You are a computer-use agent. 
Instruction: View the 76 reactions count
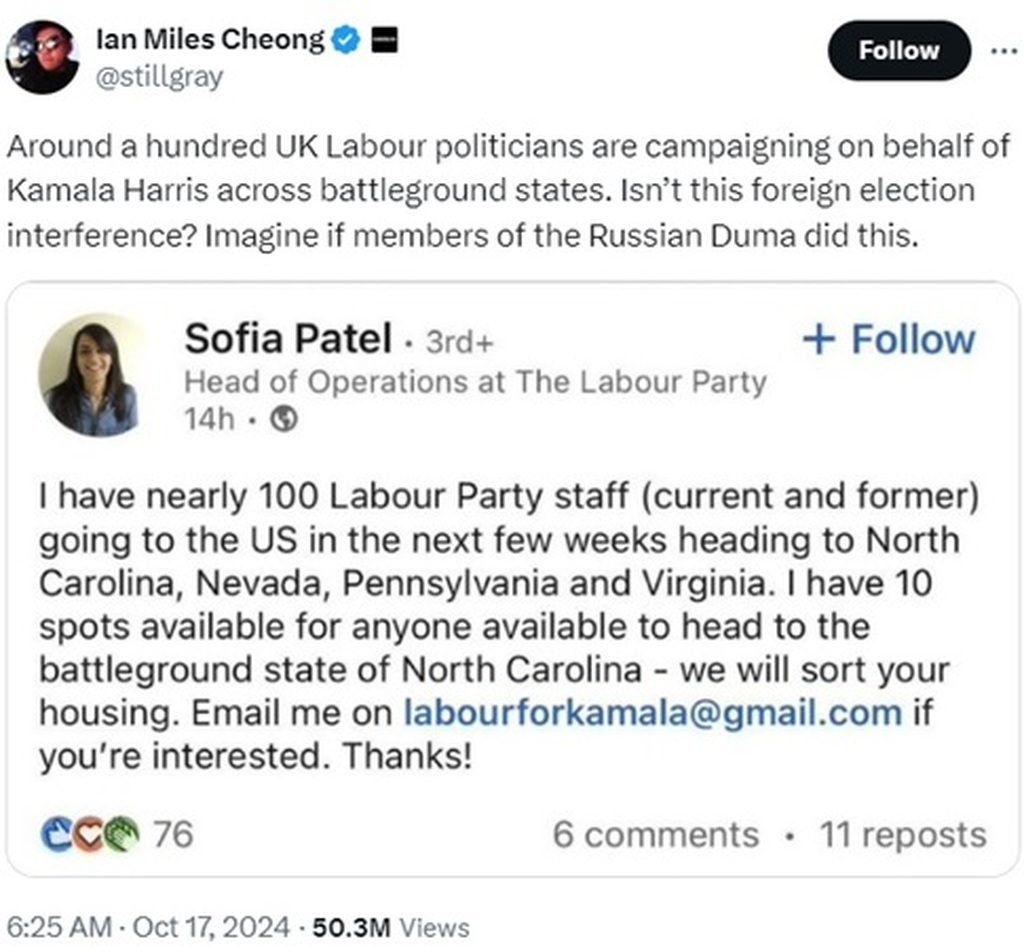tap(172, 834)
